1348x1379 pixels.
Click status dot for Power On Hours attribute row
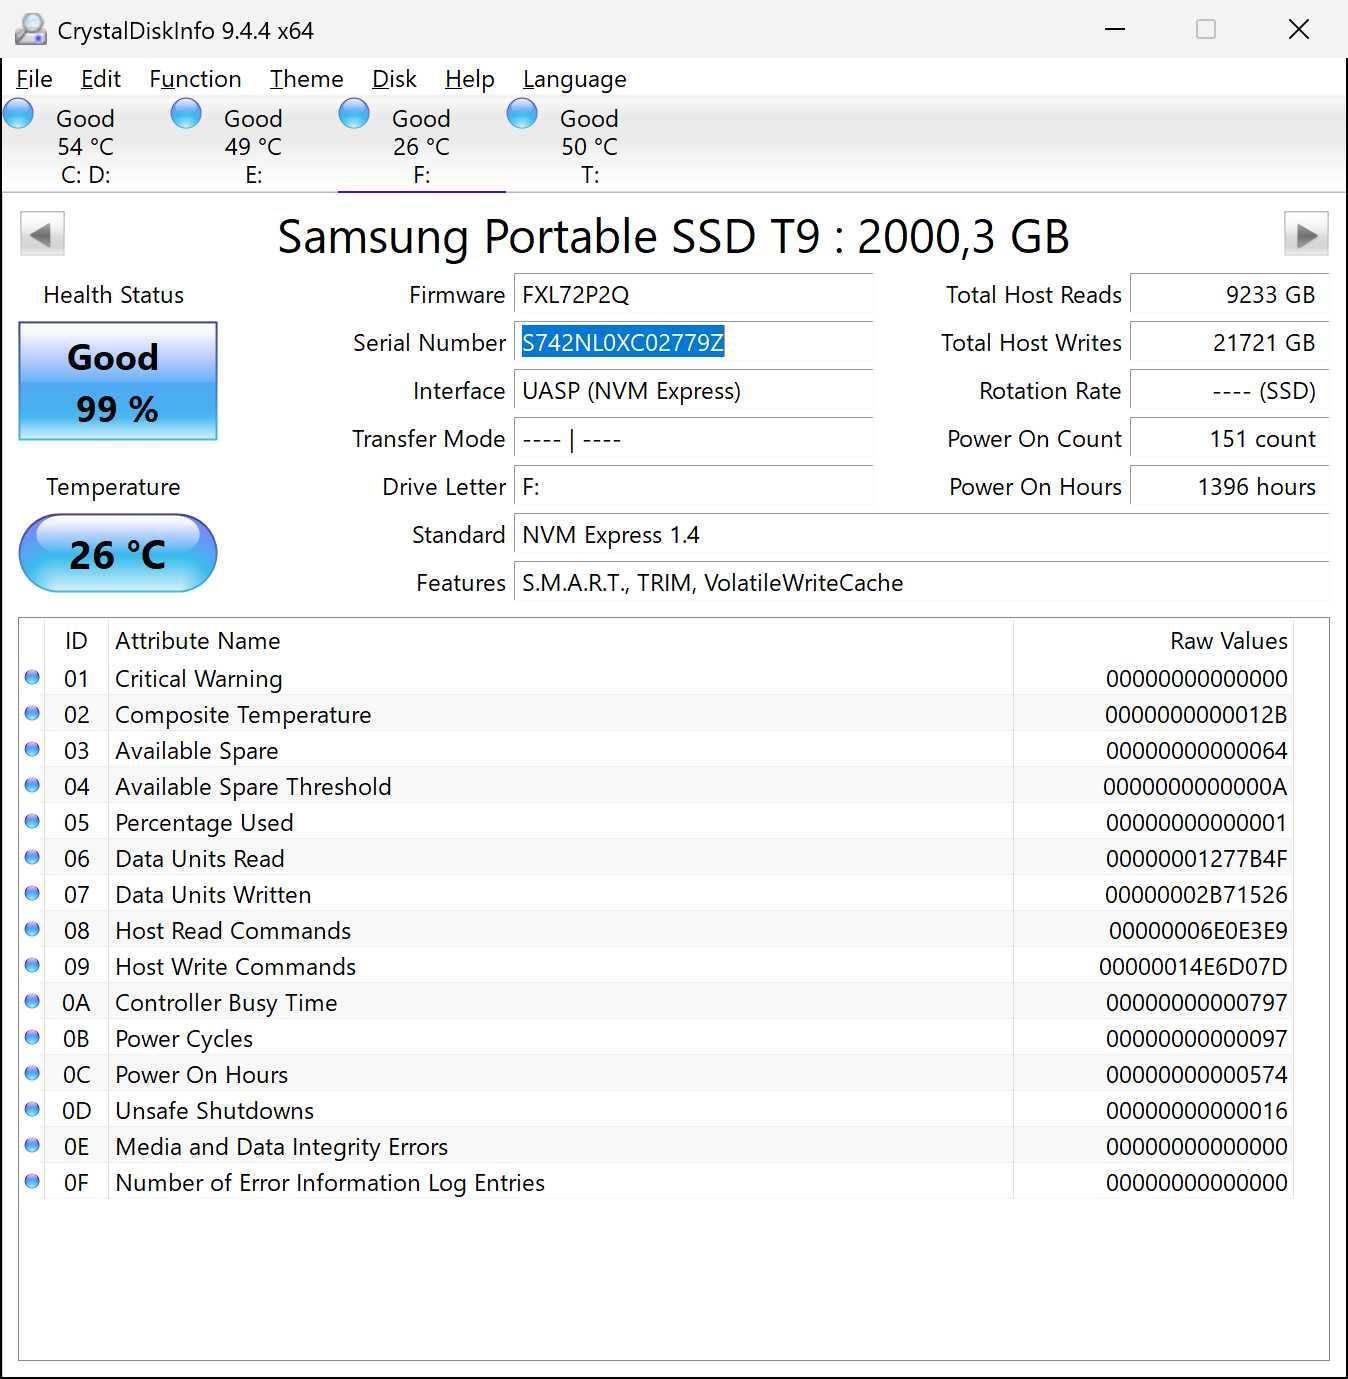pos(32,1074)
